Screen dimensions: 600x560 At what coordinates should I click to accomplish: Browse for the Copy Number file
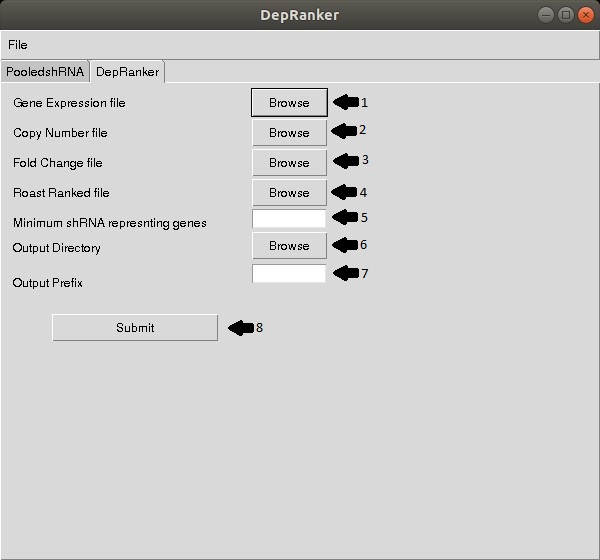coord(289,132)
